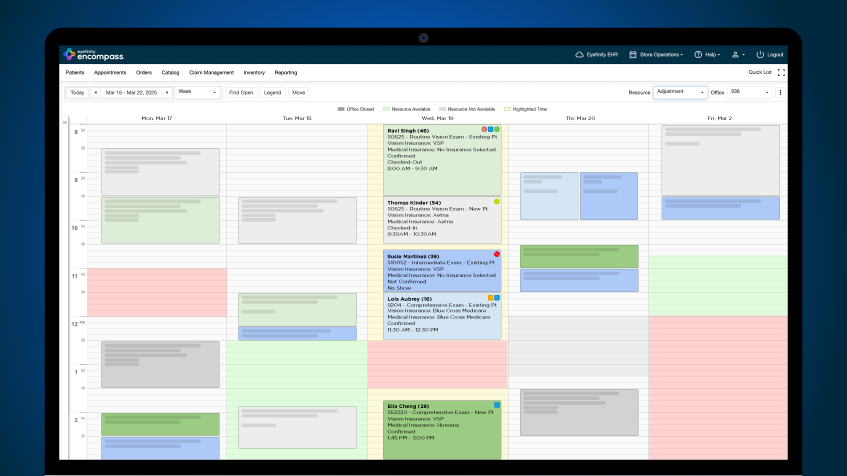Open Lois Aubrey appointment
The width and height of the screenshot is (847, 476).
coord(442,316)
